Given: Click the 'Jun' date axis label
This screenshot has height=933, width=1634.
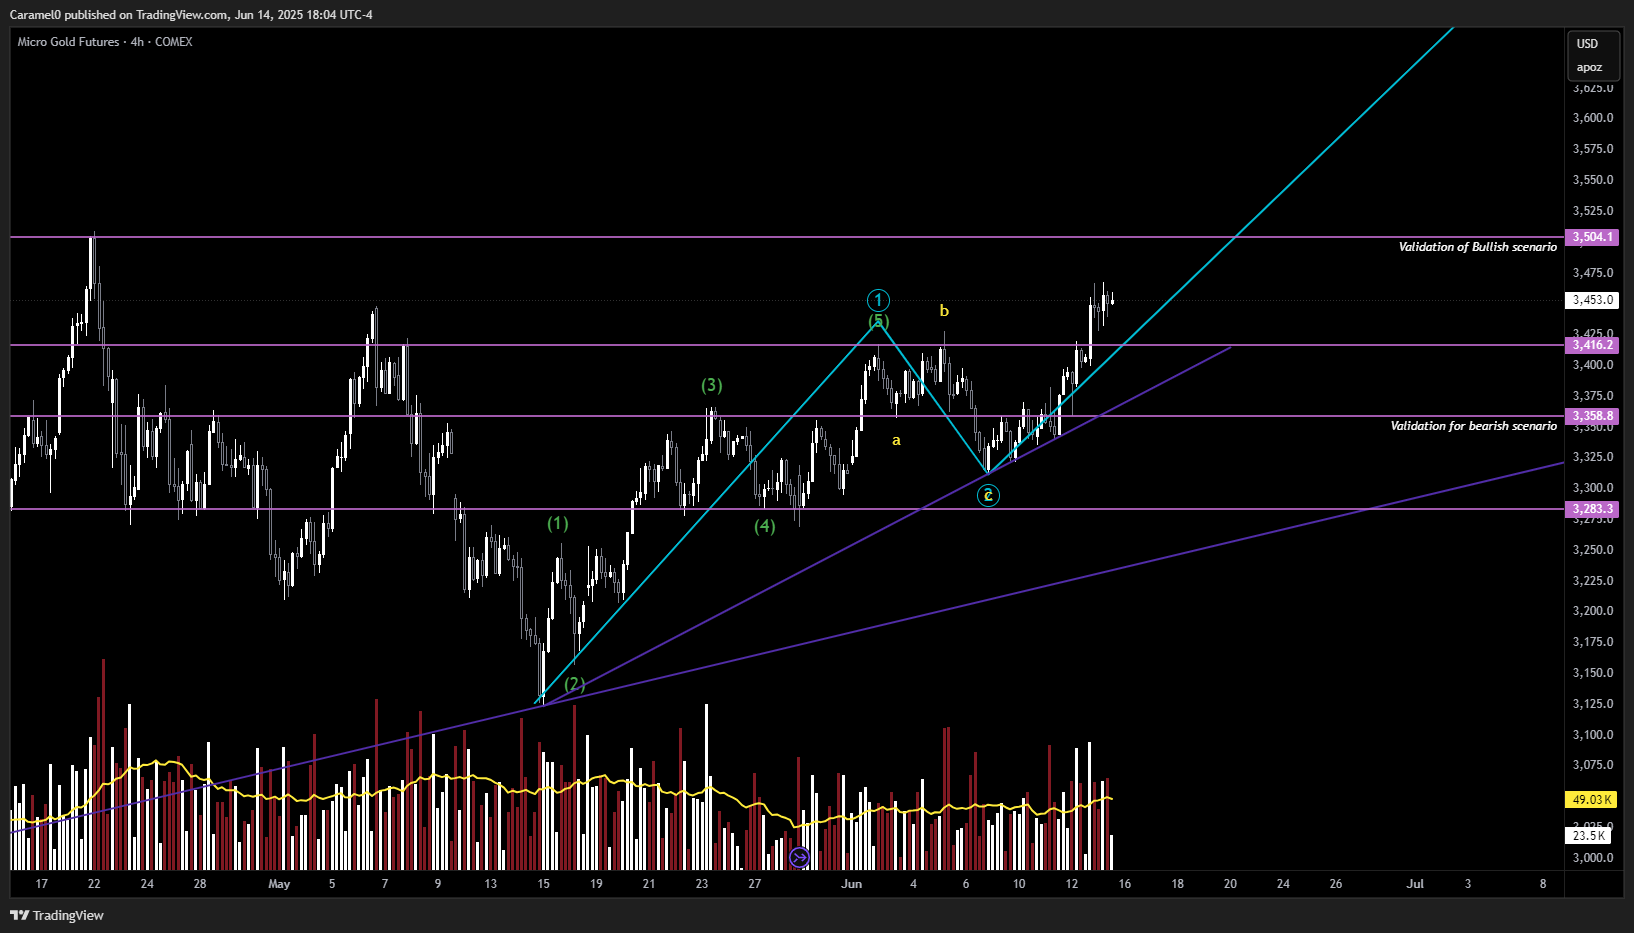Looking at the screenshot, I should [852, 884].
